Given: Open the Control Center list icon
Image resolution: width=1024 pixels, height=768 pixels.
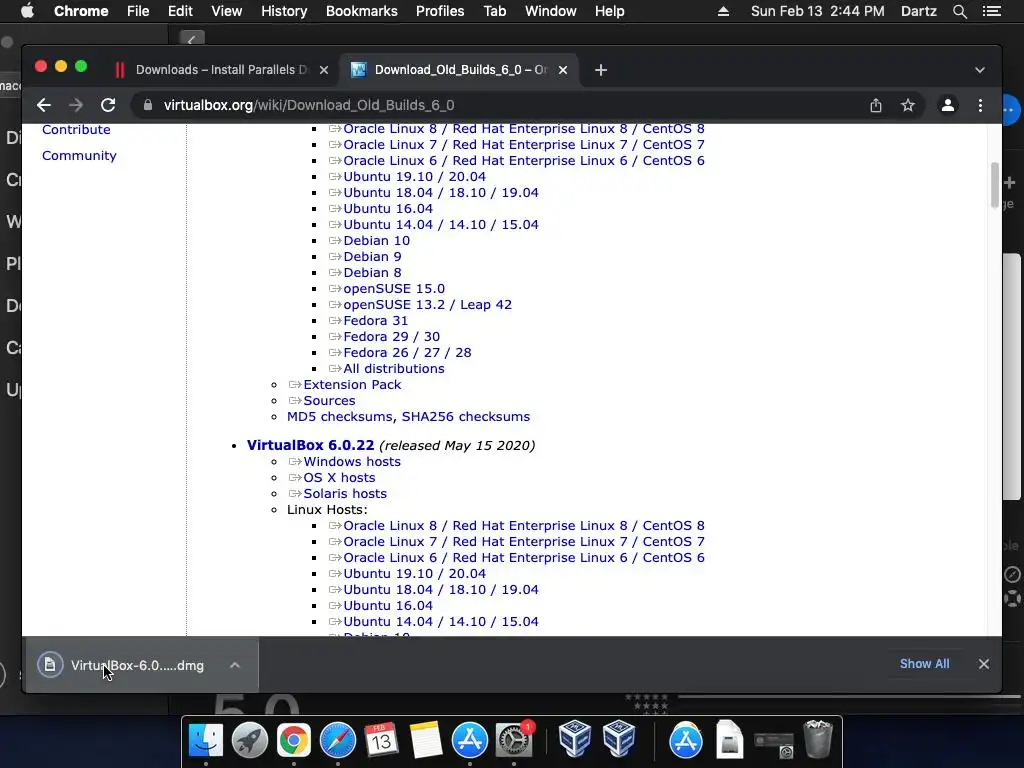Looking at the screenshot, I should 992,11.
